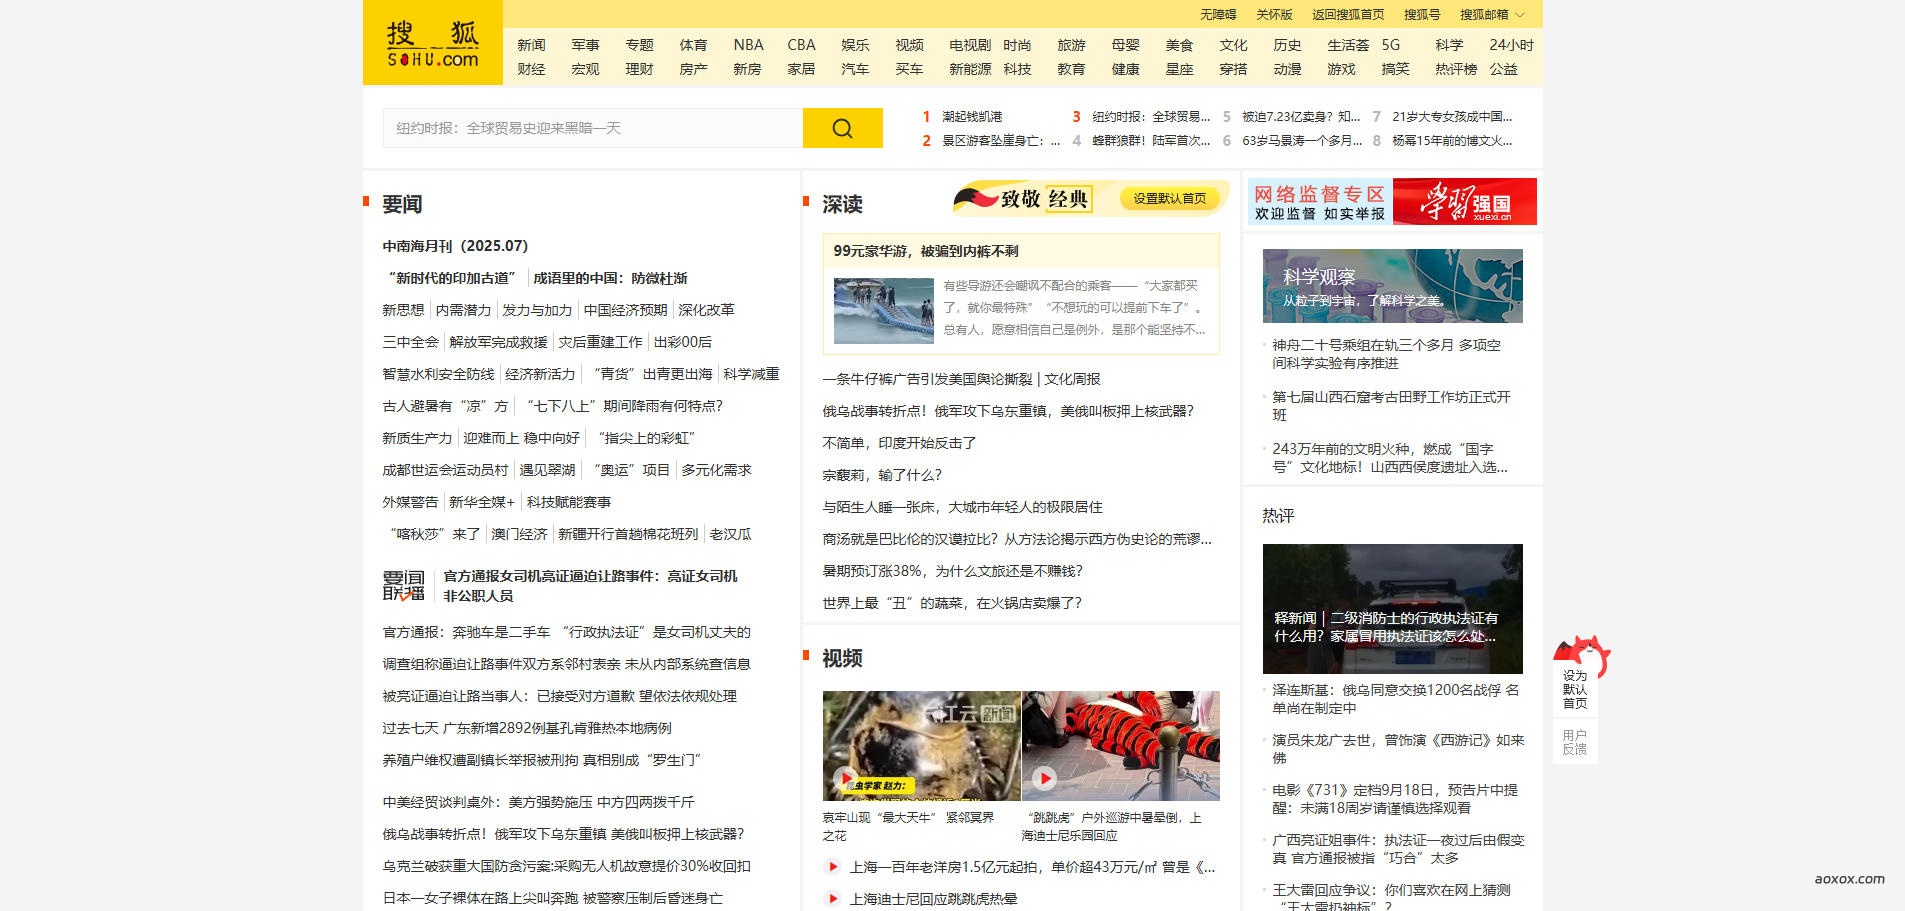Click the play icon beside 上海迪士尼回应跳跳虎热晕
This screenshot has height=911, width=1905.
pyautogui.click(x=833, y=899)
